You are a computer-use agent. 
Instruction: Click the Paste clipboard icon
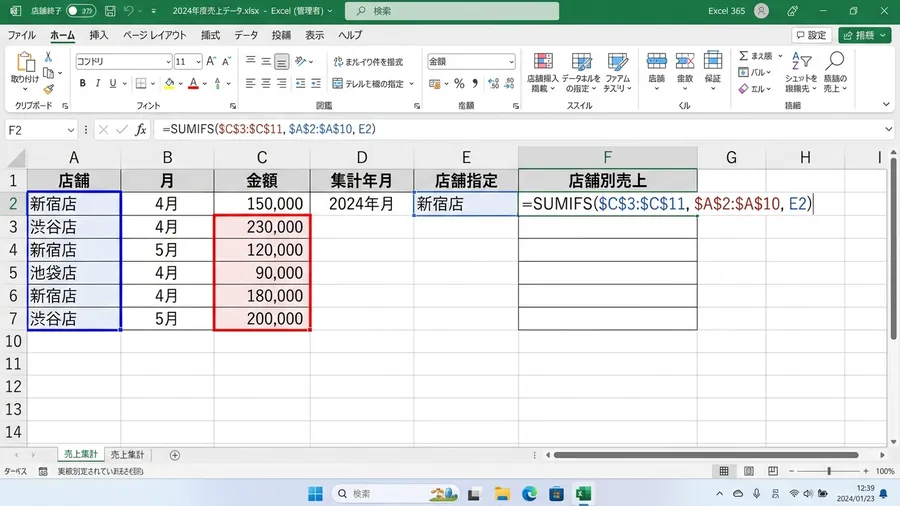(x=25, y=61)
